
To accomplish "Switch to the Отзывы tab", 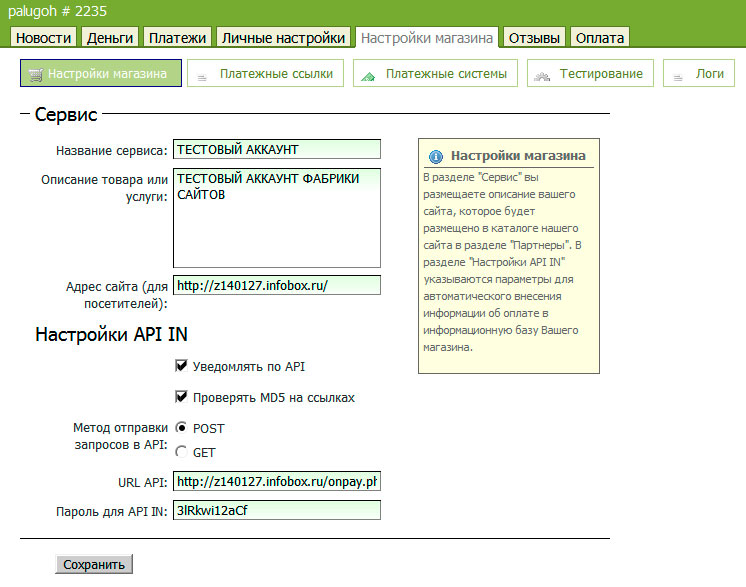I will pos(534,38).
